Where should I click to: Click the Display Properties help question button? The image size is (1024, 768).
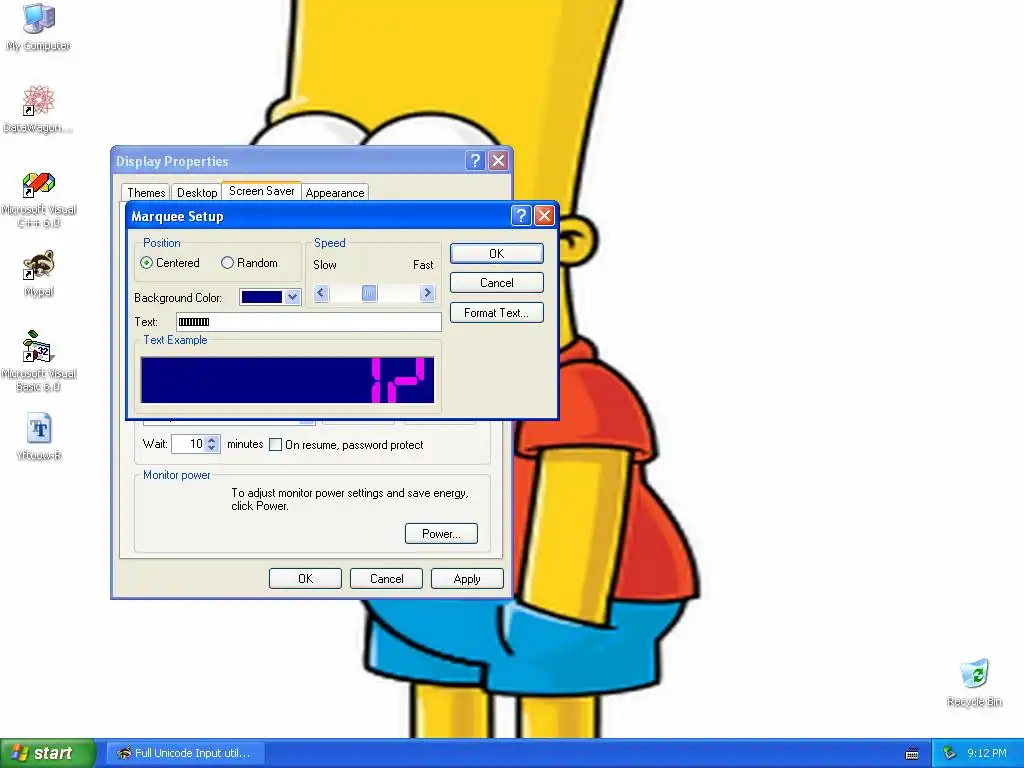pyautogui.click(x=475, y=161)
